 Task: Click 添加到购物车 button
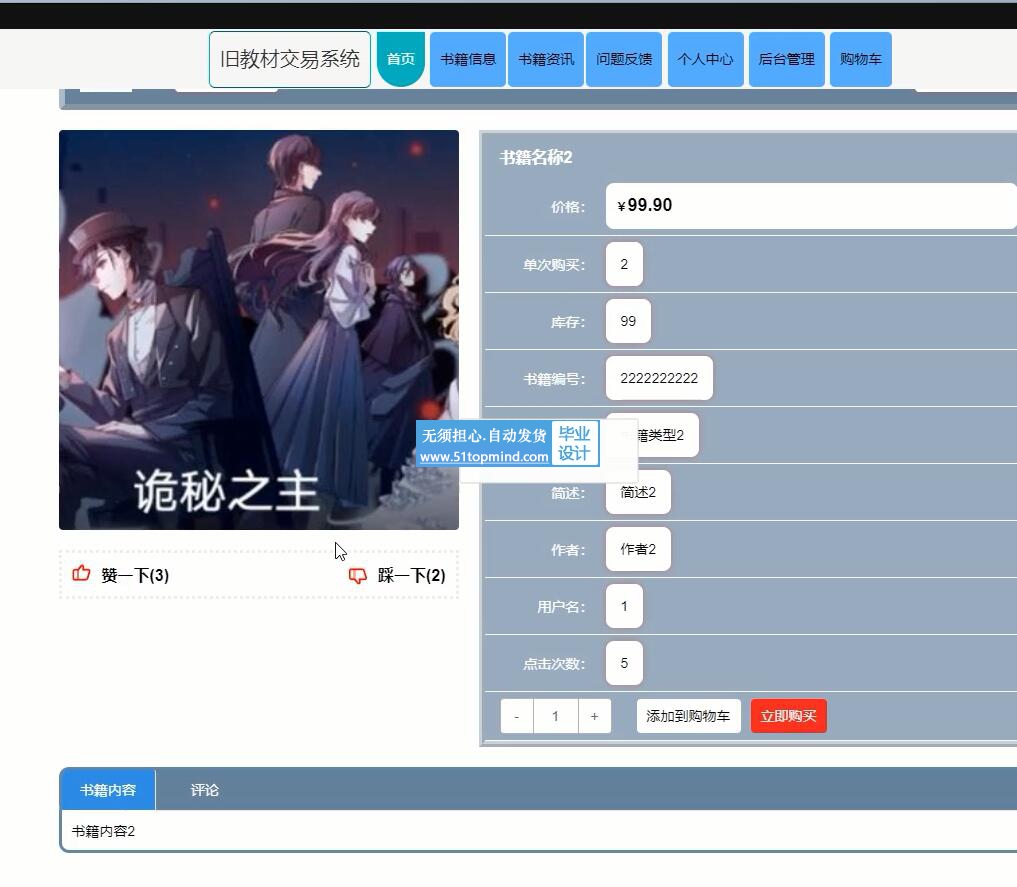pyautogui.click(x=688, y=716)
